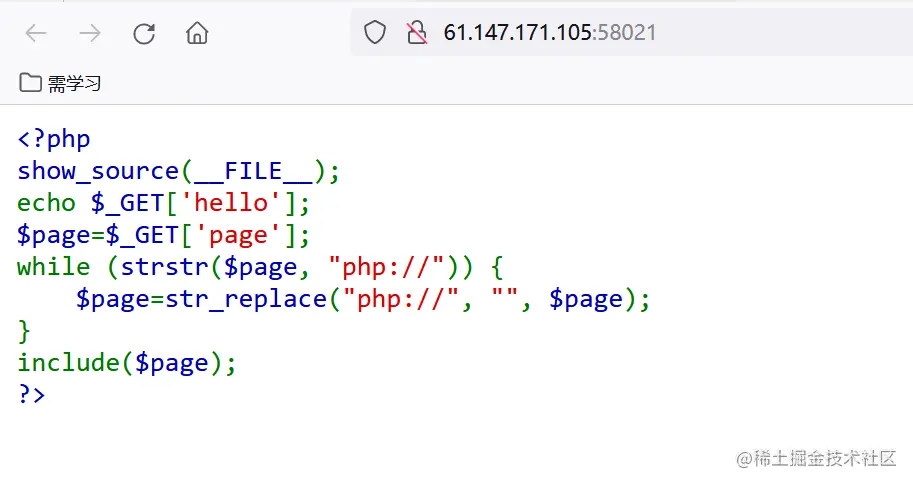Open the tracking protection shield icon
The height and width of the screenshot is (485, 913).
point(374,33)
